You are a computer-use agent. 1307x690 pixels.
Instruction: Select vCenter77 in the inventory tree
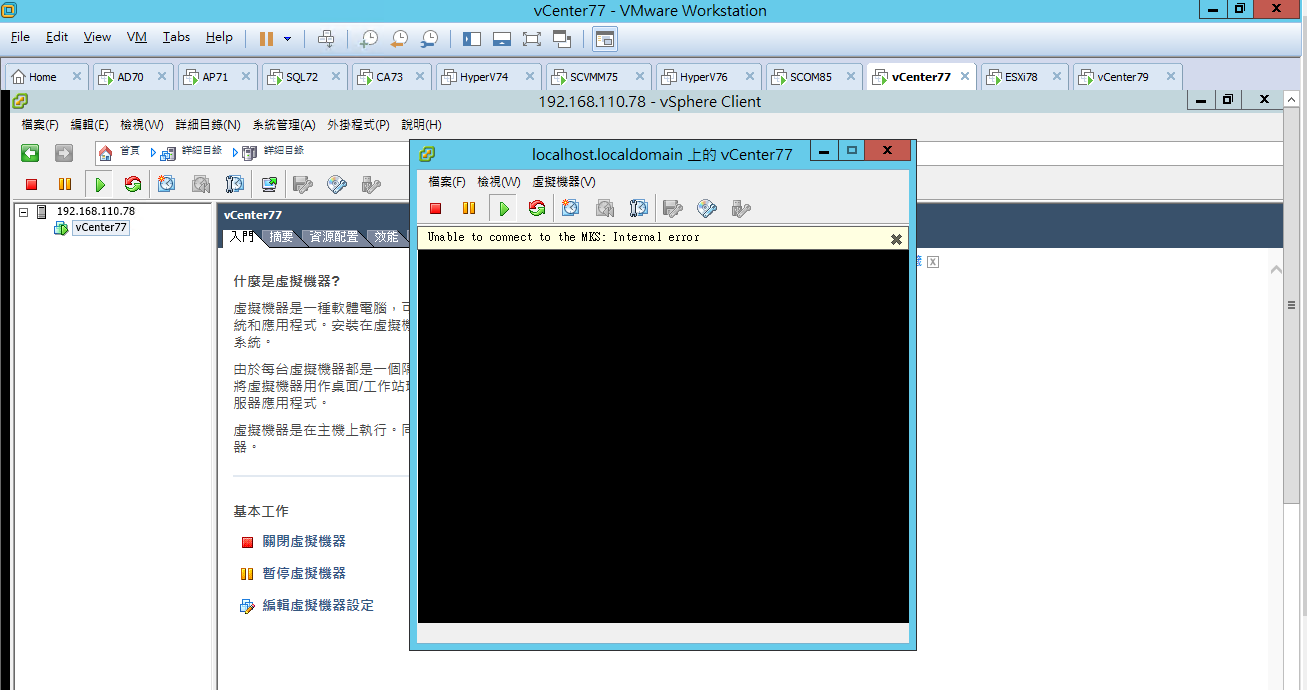pos(101,227)
